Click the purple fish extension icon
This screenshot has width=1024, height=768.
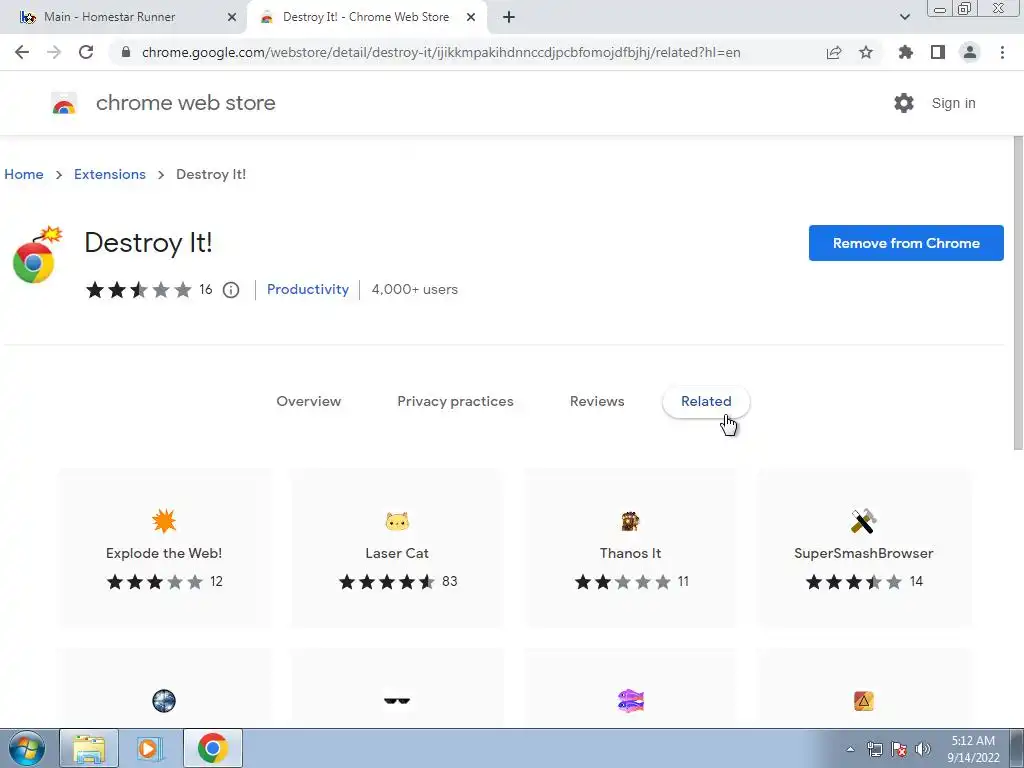click(x=630, y=701)
